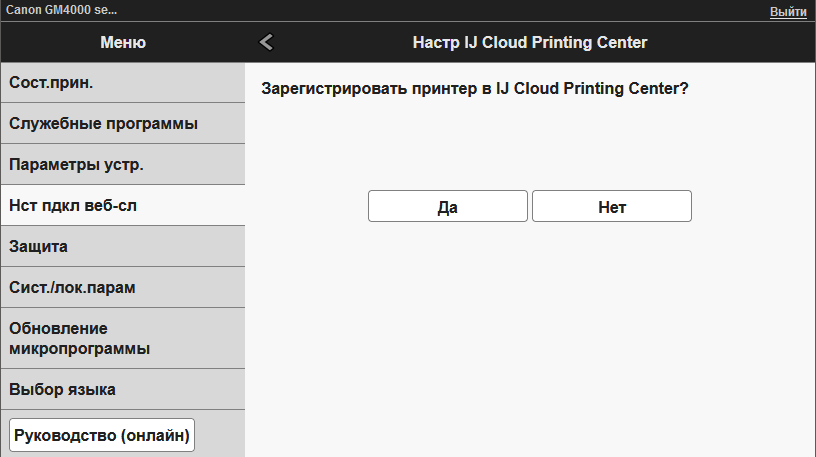Click the Выйти logout link

coord(788,11)
